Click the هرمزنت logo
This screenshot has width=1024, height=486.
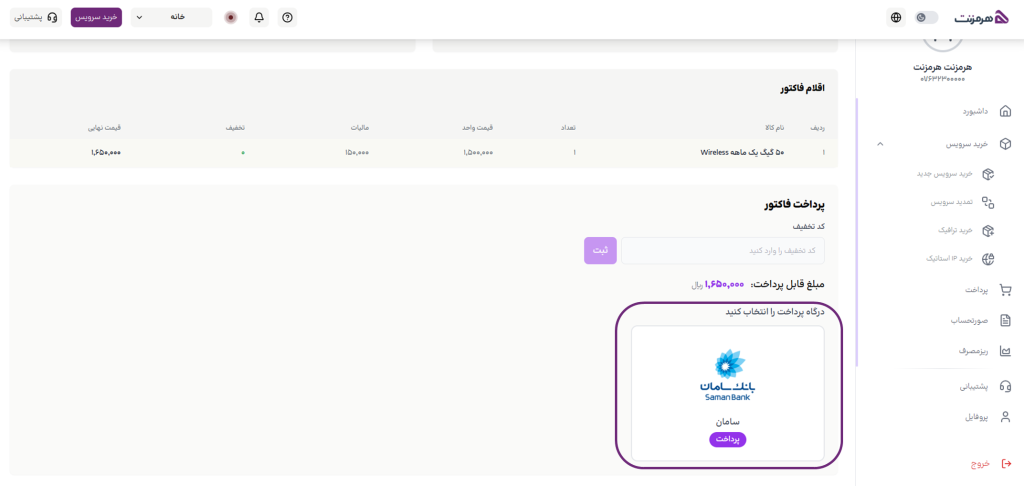click(x=982, y=18)
